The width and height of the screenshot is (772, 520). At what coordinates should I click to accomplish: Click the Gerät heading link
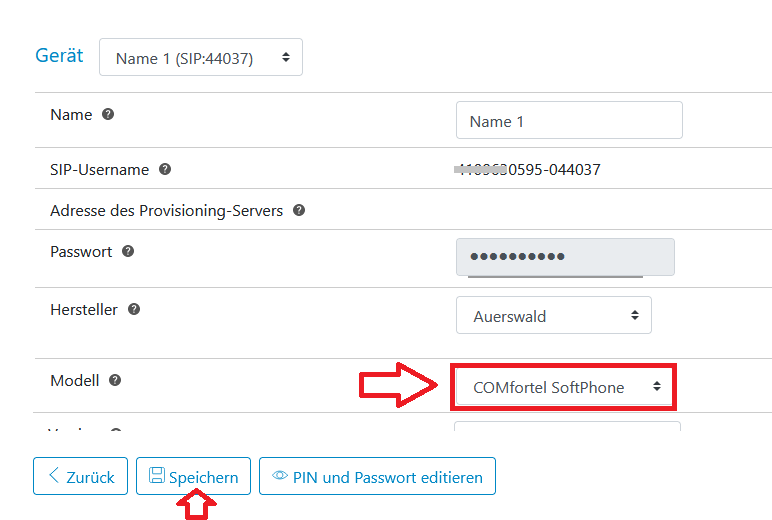coord(59,56)
